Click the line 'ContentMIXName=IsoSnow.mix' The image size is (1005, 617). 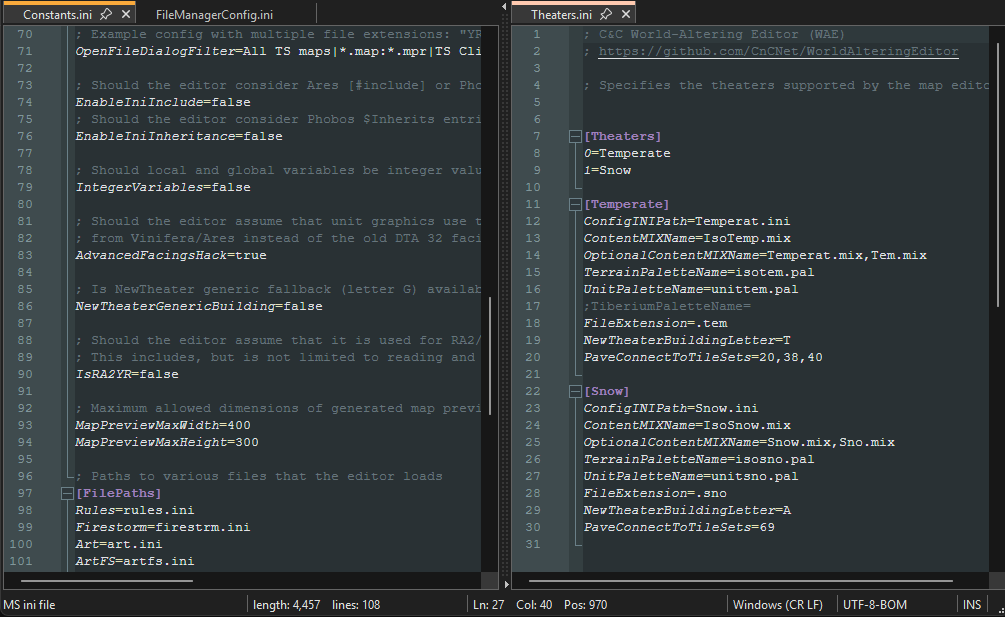pyautogui.click(x=687, y=425)
